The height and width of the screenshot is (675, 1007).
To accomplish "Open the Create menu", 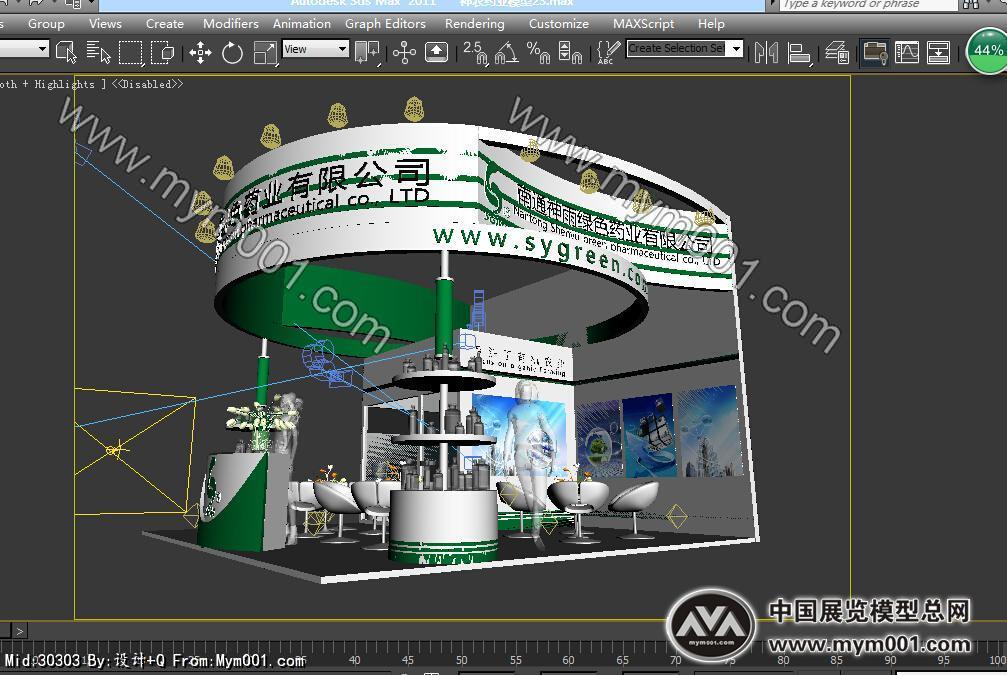I will [x=164, y=24].
